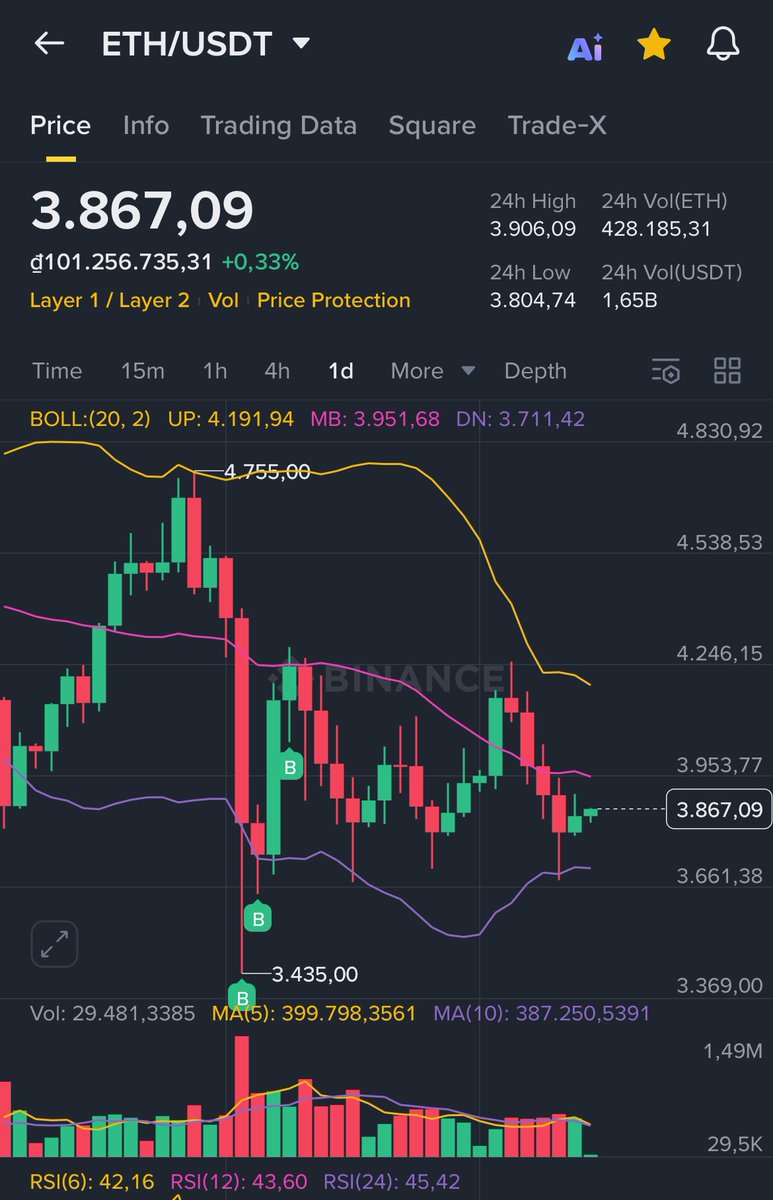773x1200 pixels.
Task: Tap the MA(5) volume value
Action: click(314, 1013)
